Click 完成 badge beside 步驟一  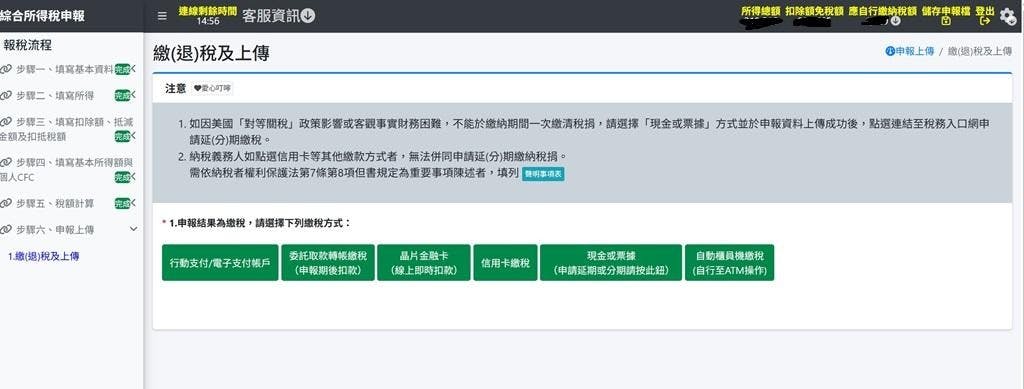[x=122, y=69]
